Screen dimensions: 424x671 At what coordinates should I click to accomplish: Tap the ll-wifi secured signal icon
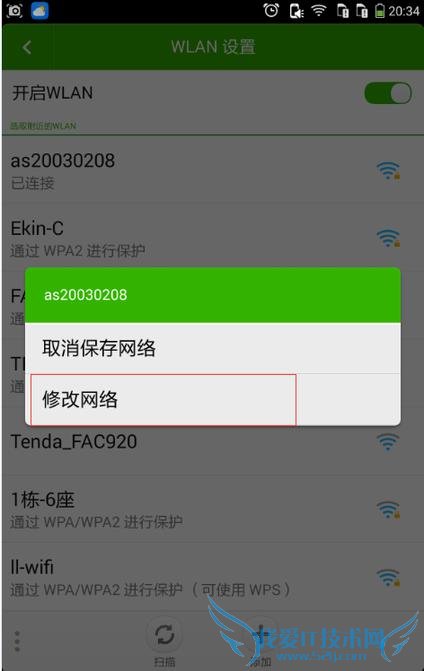(388, 577)
